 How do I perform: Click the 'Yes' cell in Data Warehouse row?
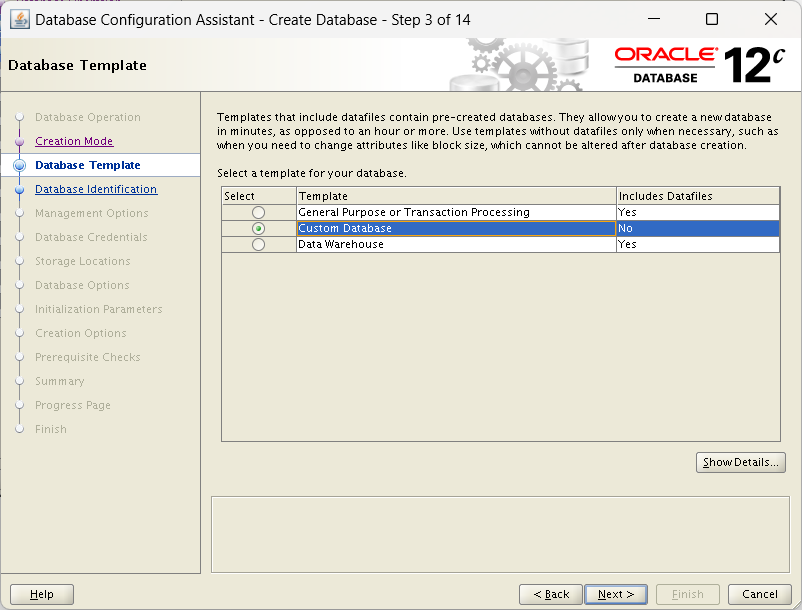[x=698, y=244]
